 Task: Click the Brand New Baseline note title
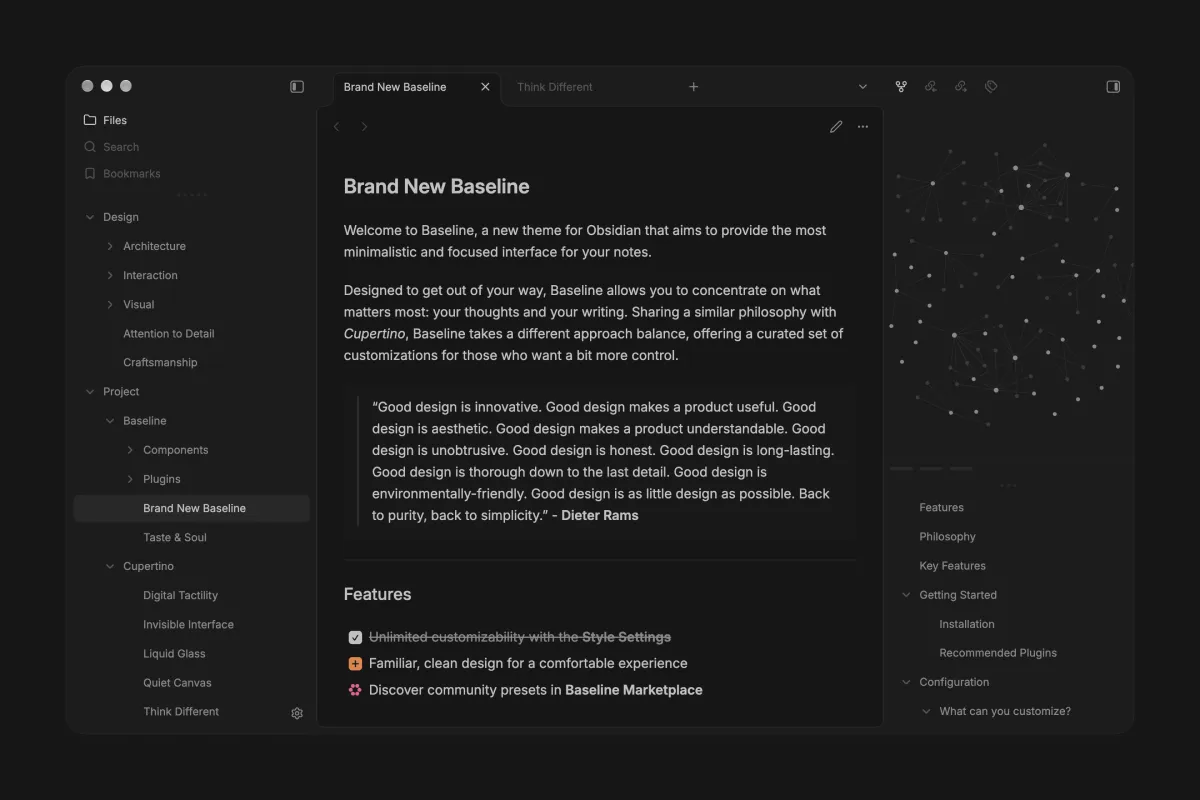[x=436, y=187]
